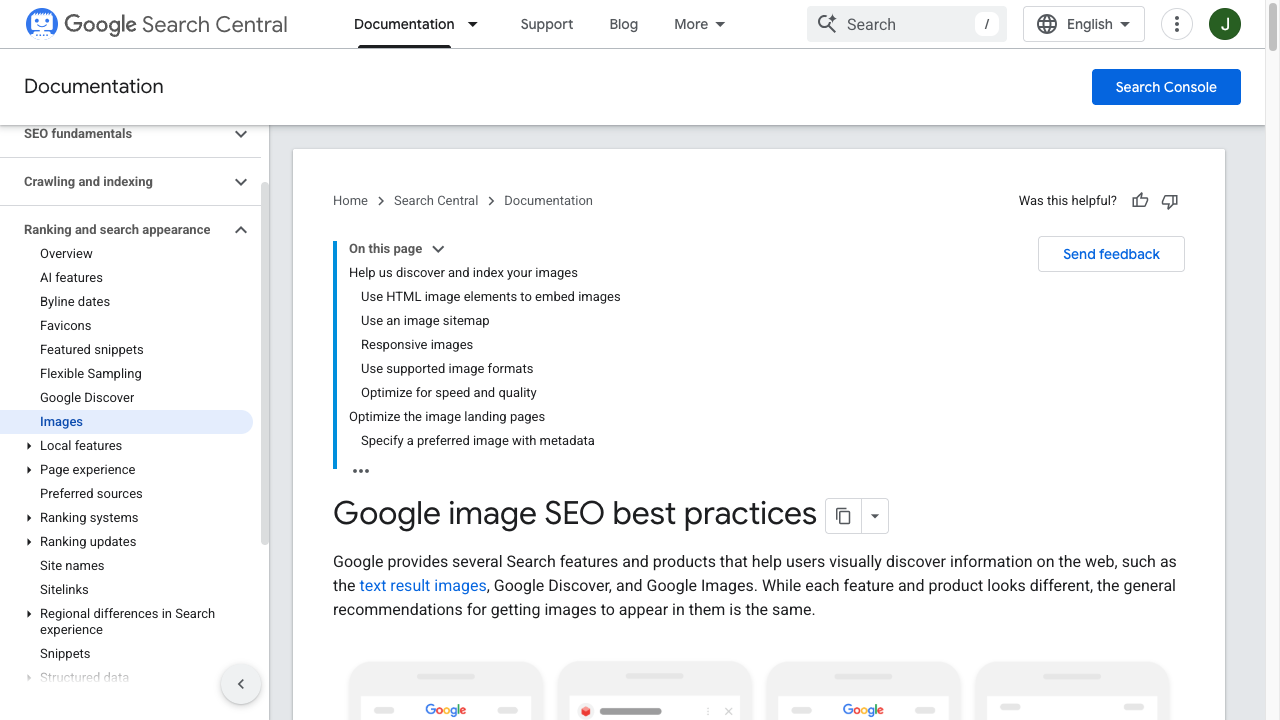Viewport: 1280px width, 720px height.
Task: Open the More menu dropdown
Action: point(700,24)
